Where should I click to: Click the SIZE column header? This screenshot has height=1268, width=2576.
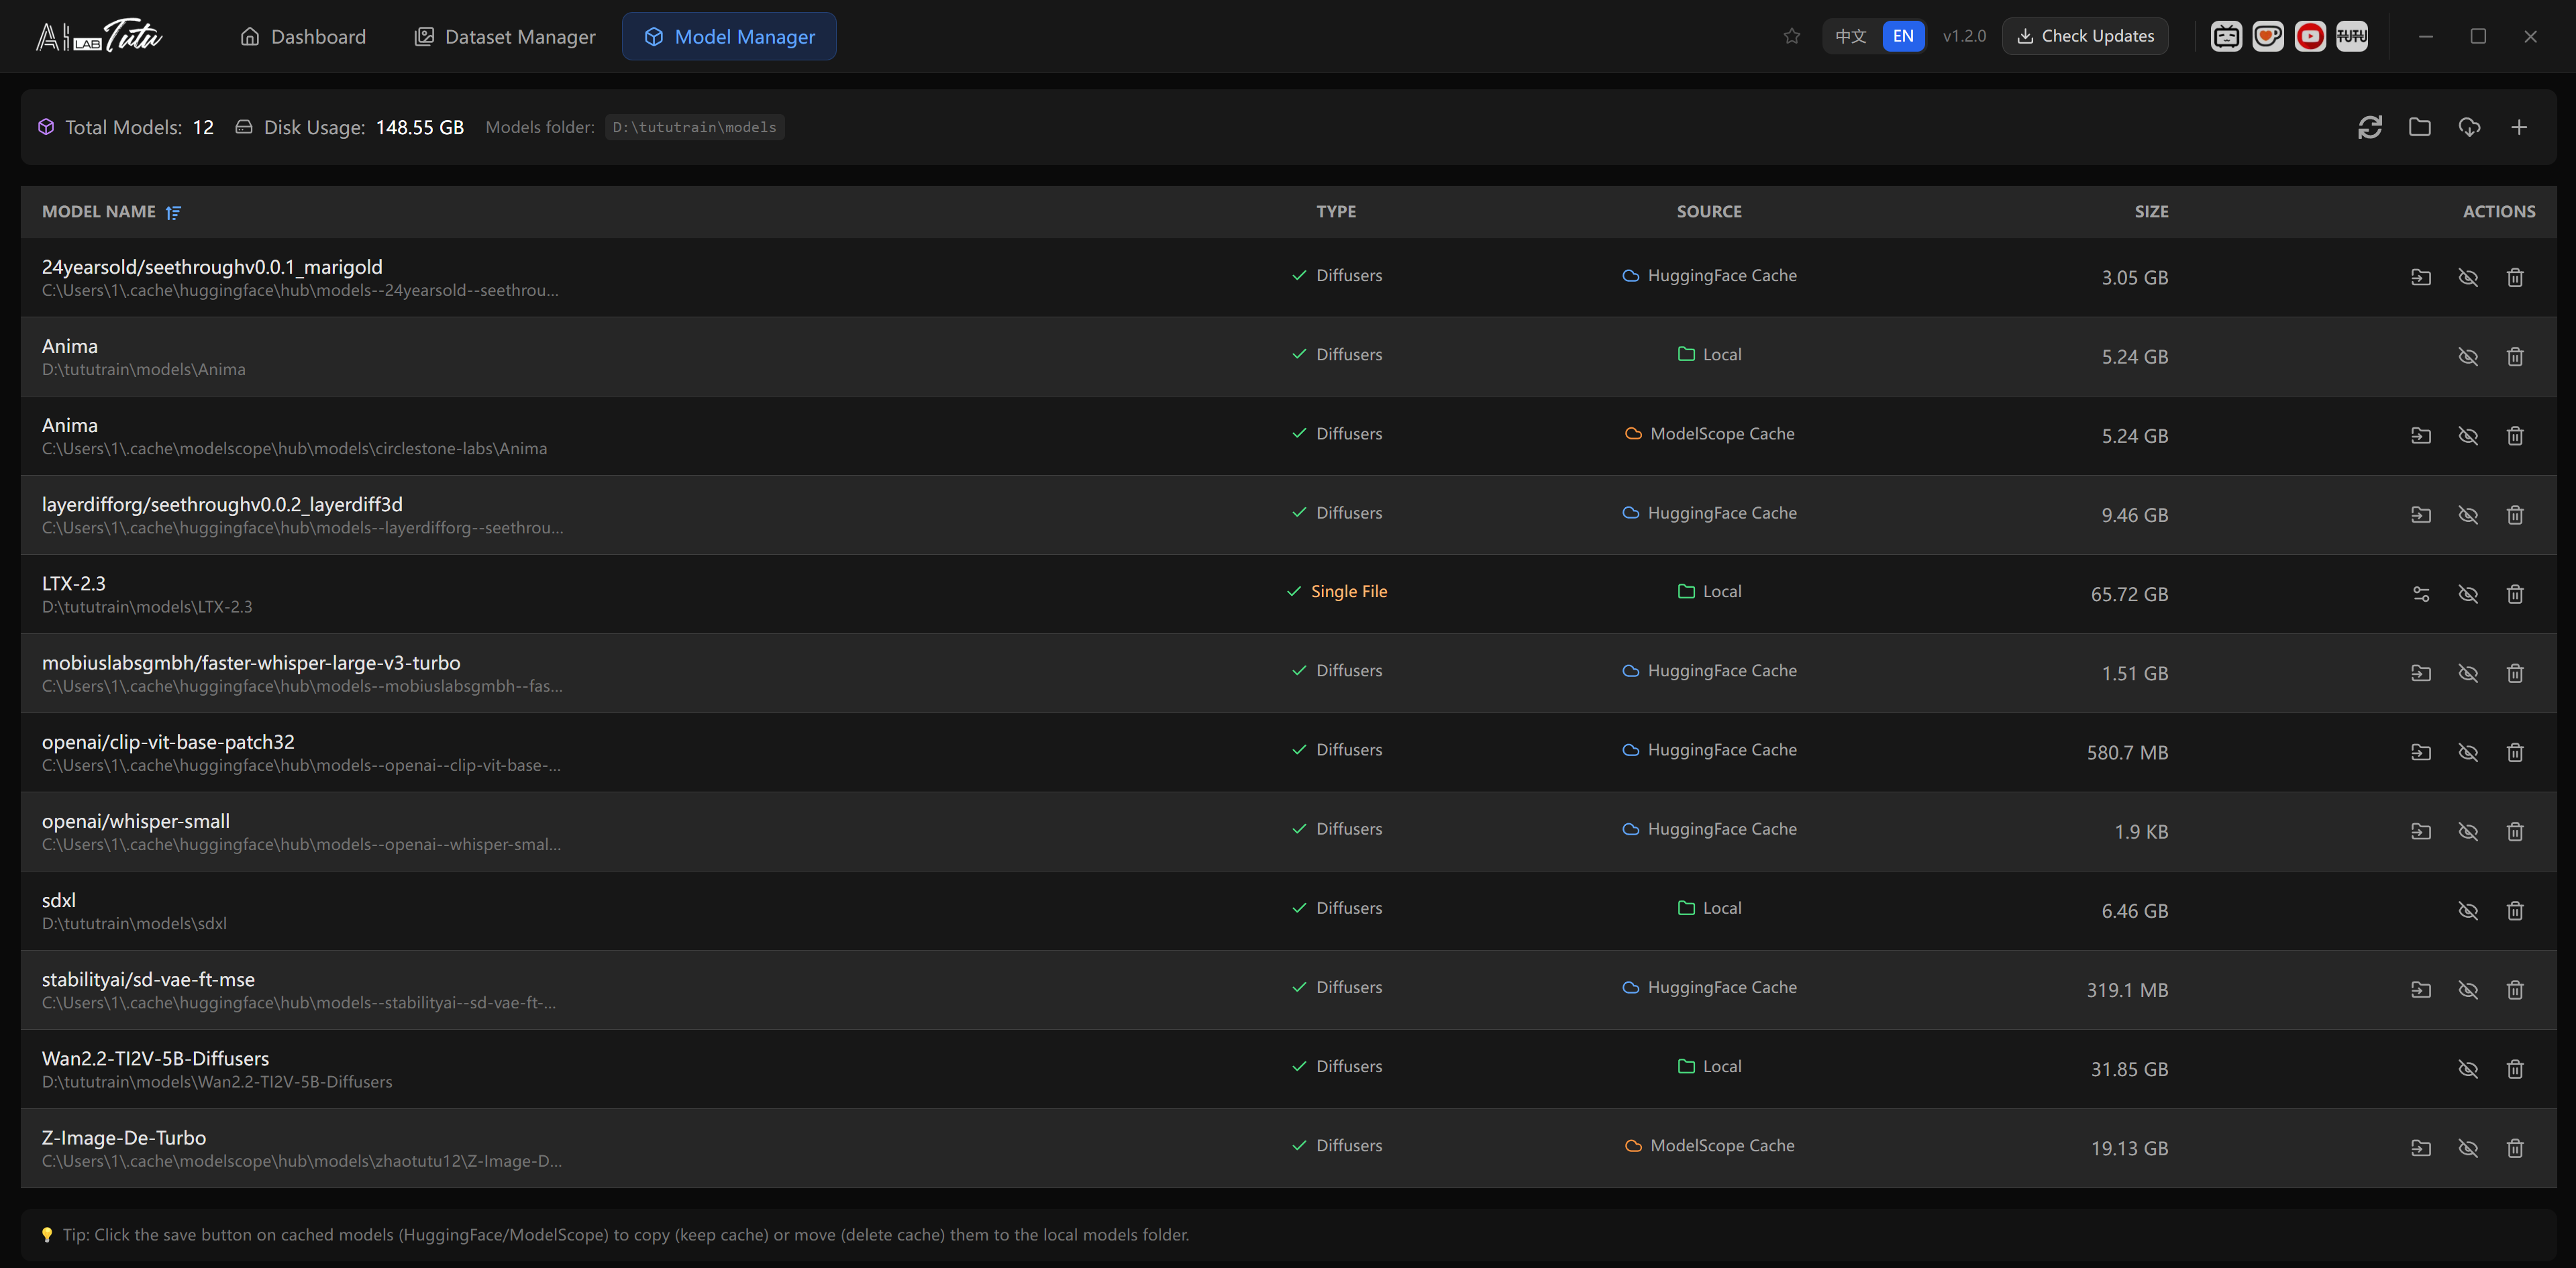(x=2151, y=211)
